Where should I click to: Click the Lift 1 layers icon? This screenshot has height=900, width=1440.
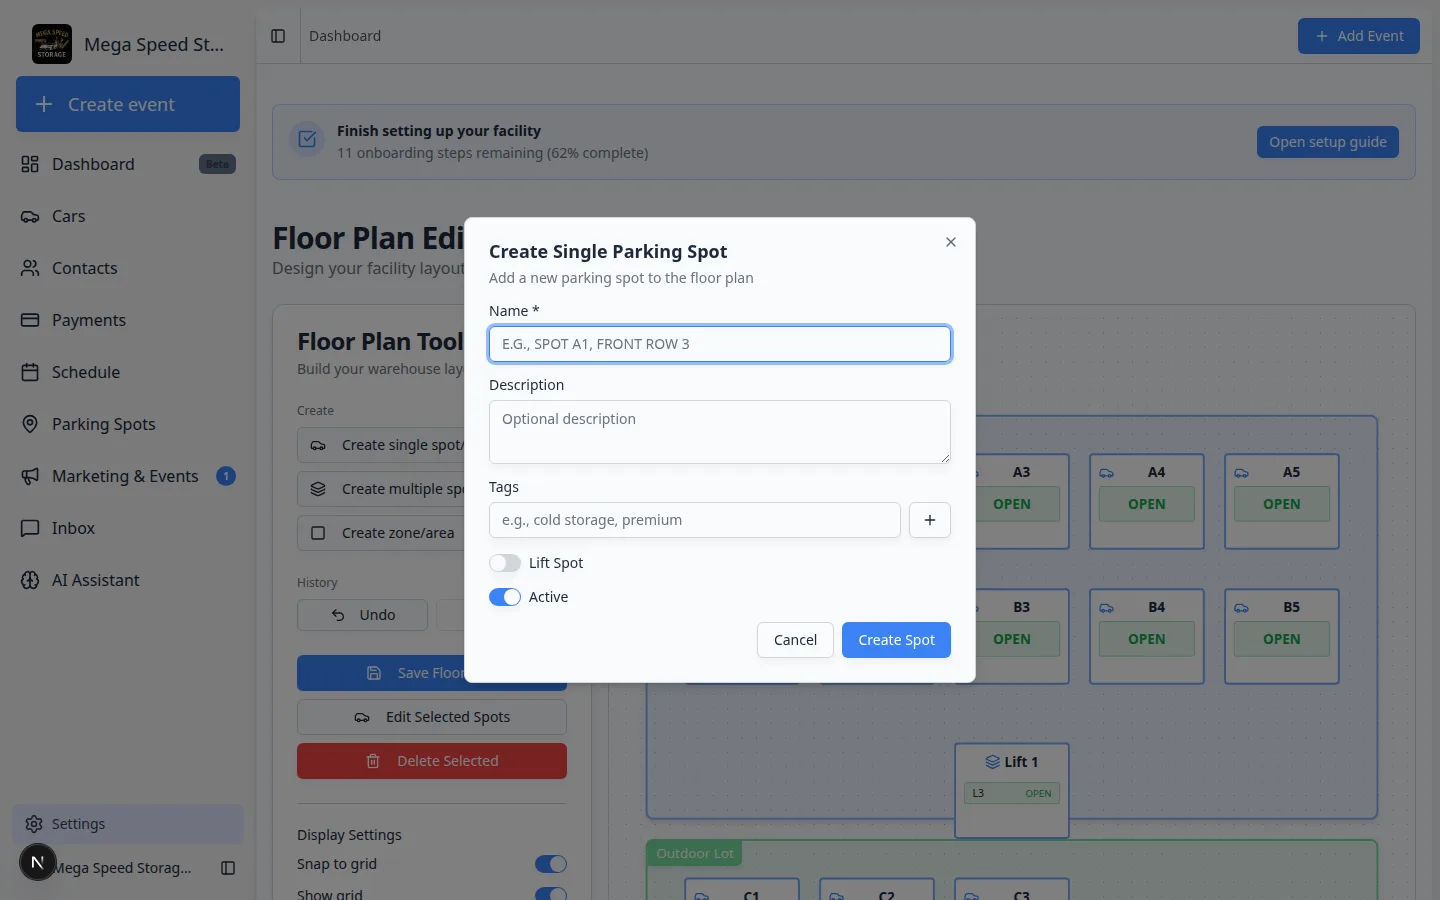coord(993,762)
